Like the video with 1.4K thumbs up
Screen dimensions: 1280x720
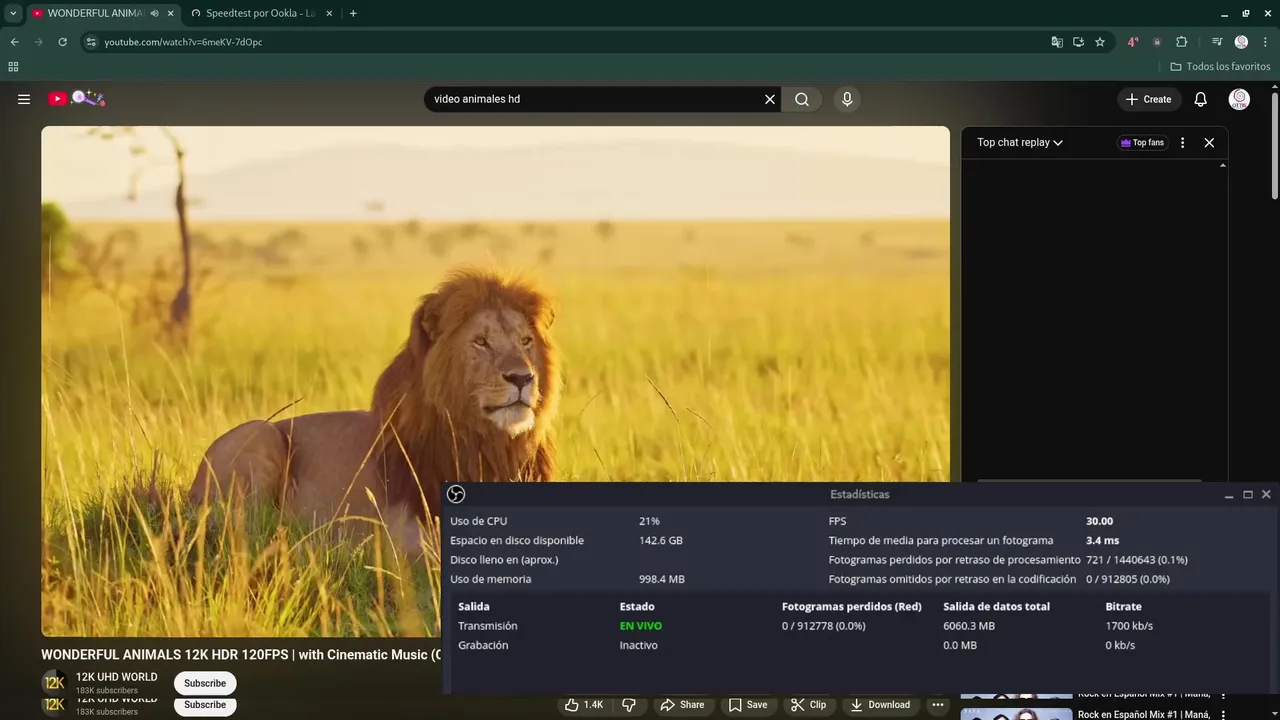coord(584,705)
